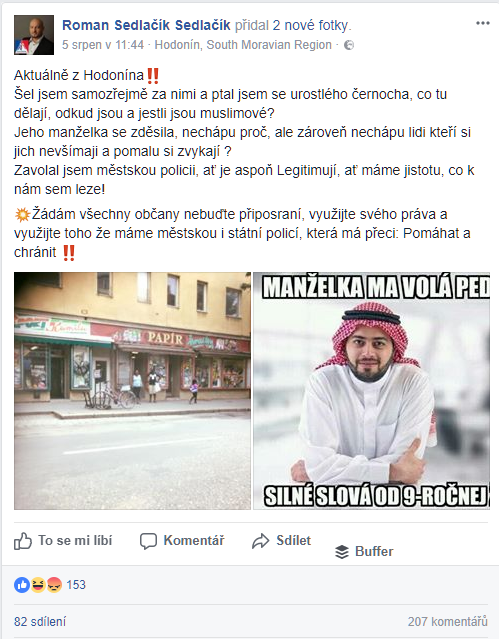The width and height of the screenshot is (499, 639).
Task: Open Hodonín, South Moravian Region location
Action: [243, 45]
